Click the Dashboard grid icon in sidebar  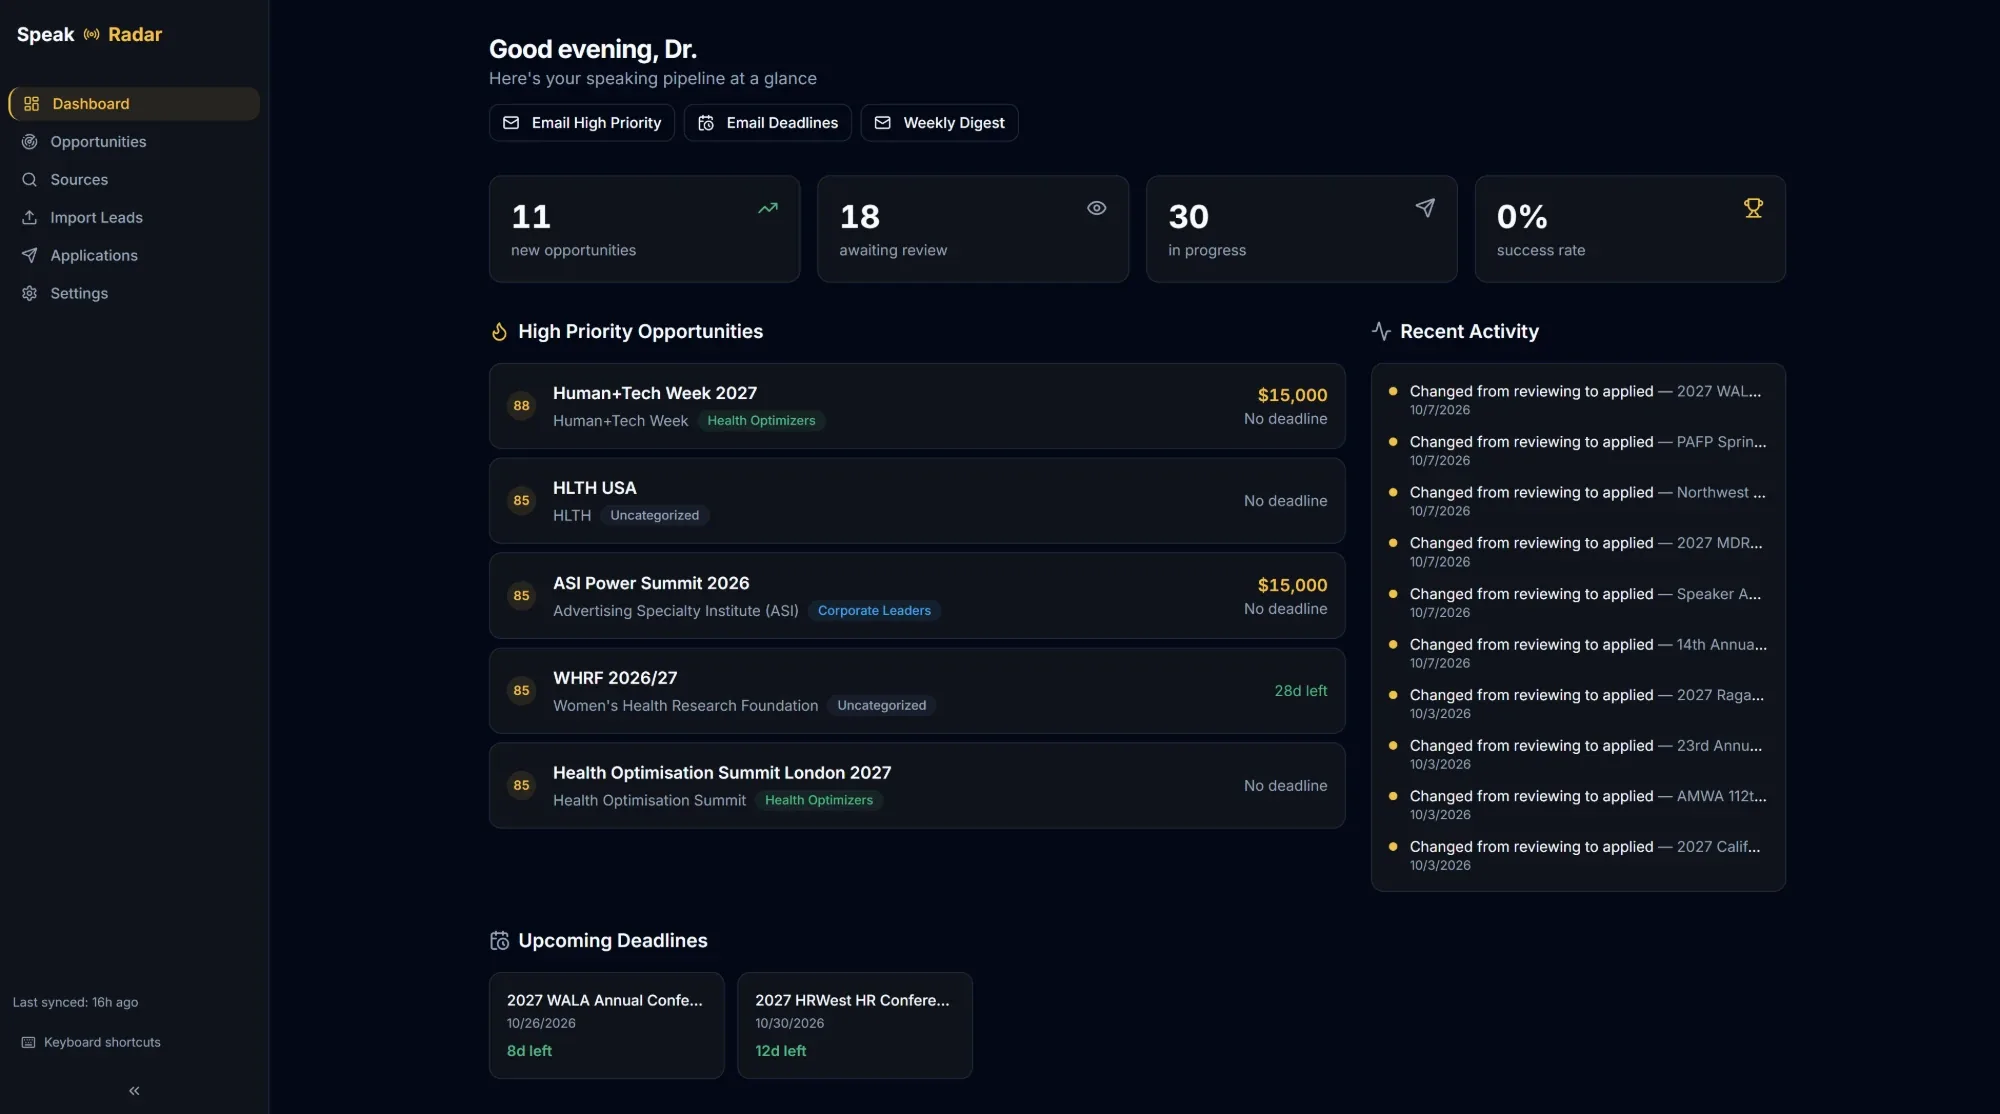(31, 104)
